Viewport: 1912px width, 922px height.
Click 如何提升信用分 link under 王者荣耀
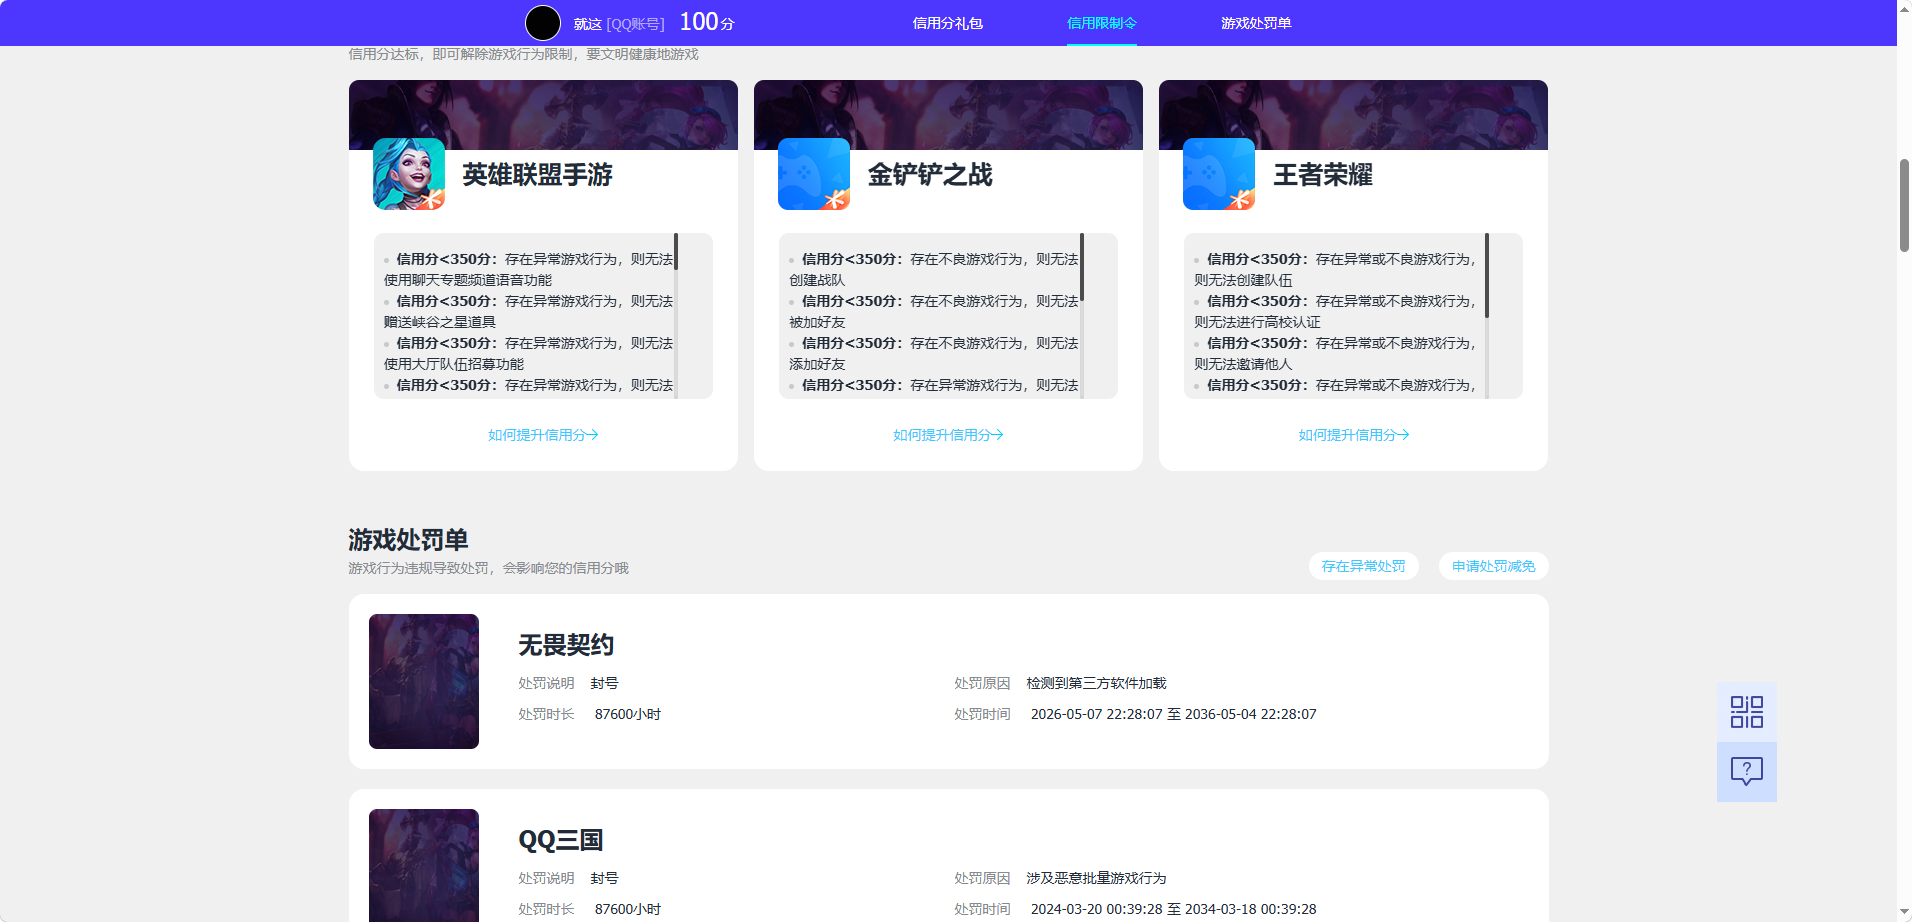pos(1353,435)
